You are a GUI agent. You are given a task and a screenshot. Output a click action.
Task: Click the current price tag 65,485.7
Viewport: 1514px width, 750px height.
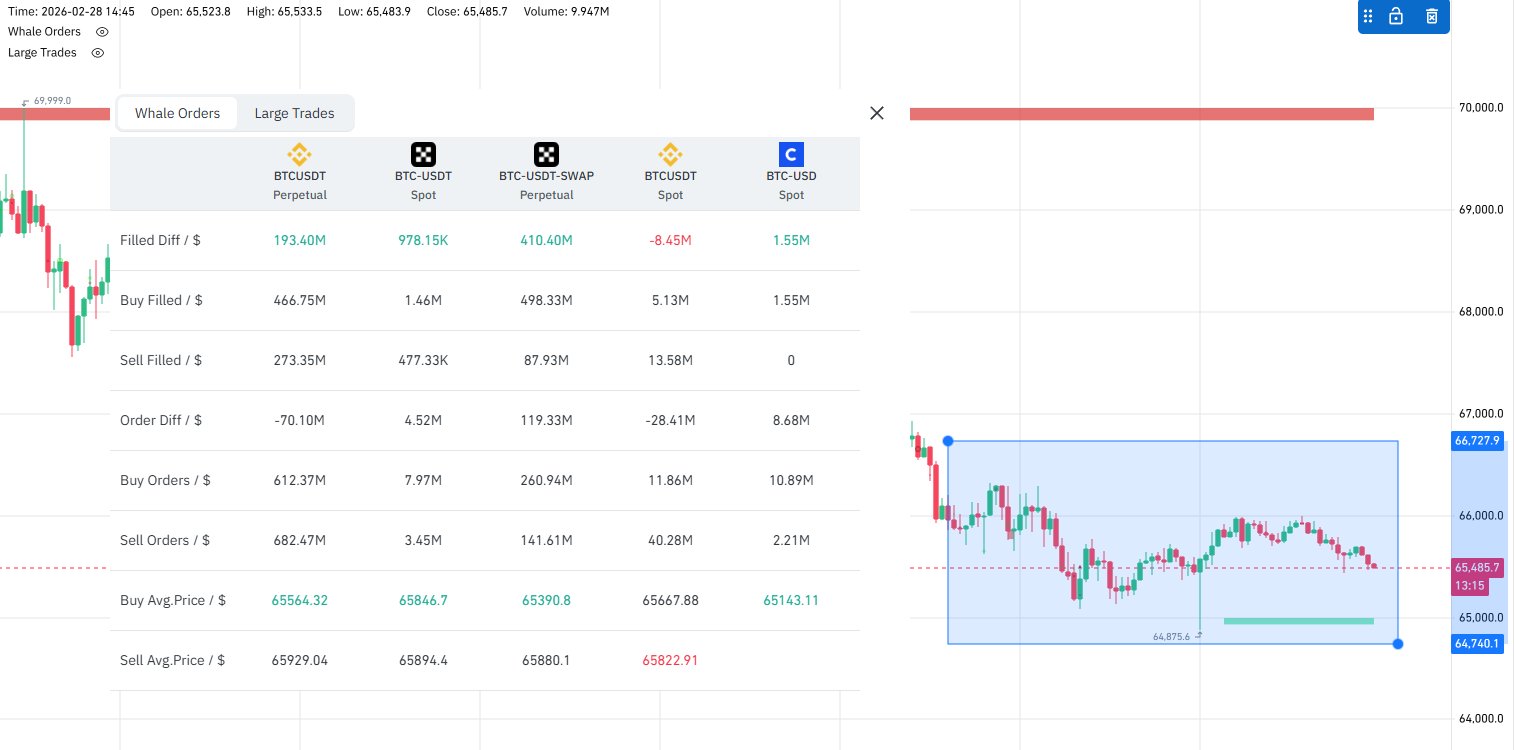pos(1476,567)
